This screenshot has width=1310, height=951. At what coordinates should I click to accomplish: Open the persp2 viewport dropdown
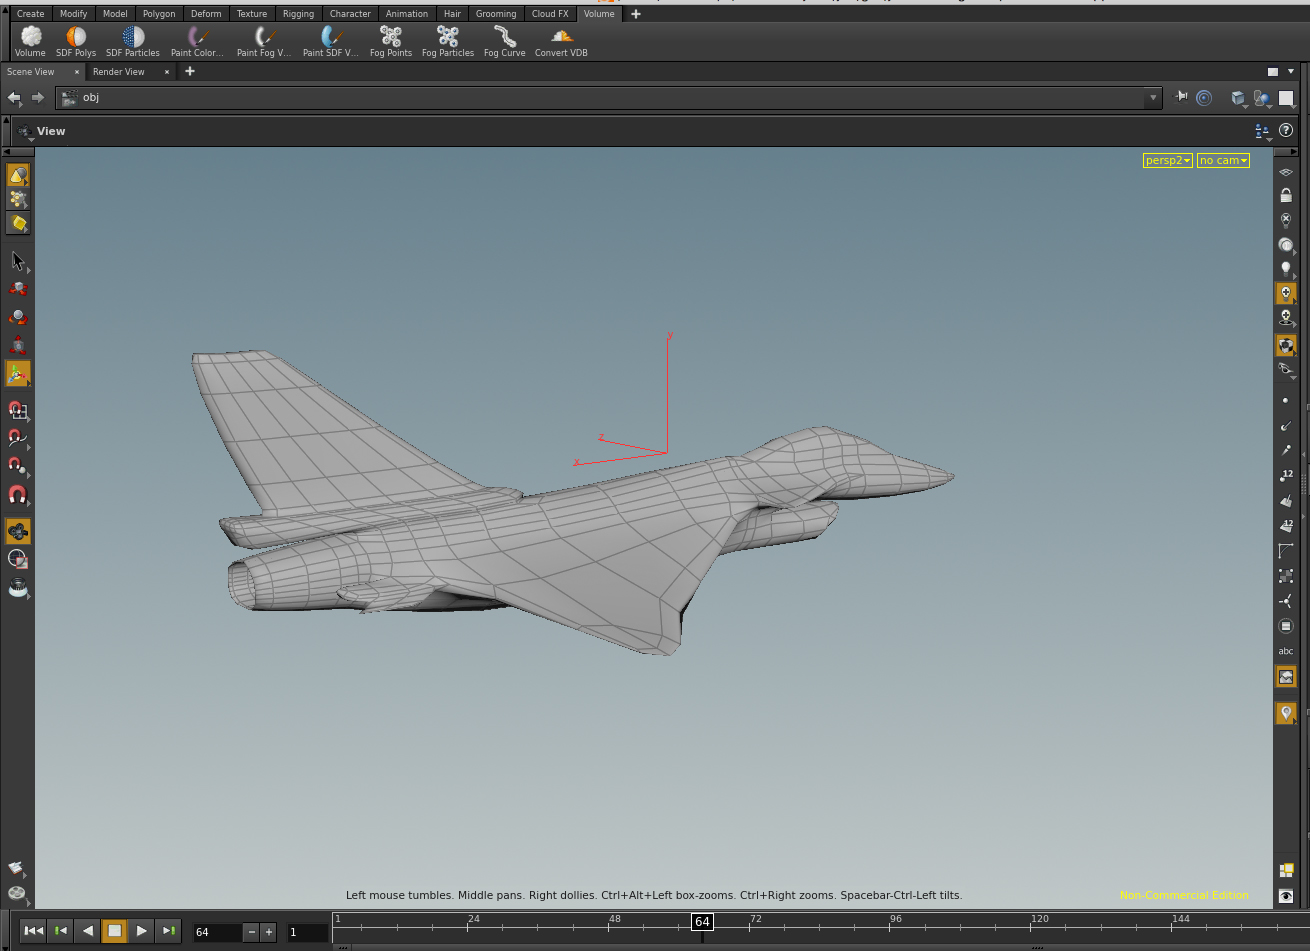tap(1167, 160)
